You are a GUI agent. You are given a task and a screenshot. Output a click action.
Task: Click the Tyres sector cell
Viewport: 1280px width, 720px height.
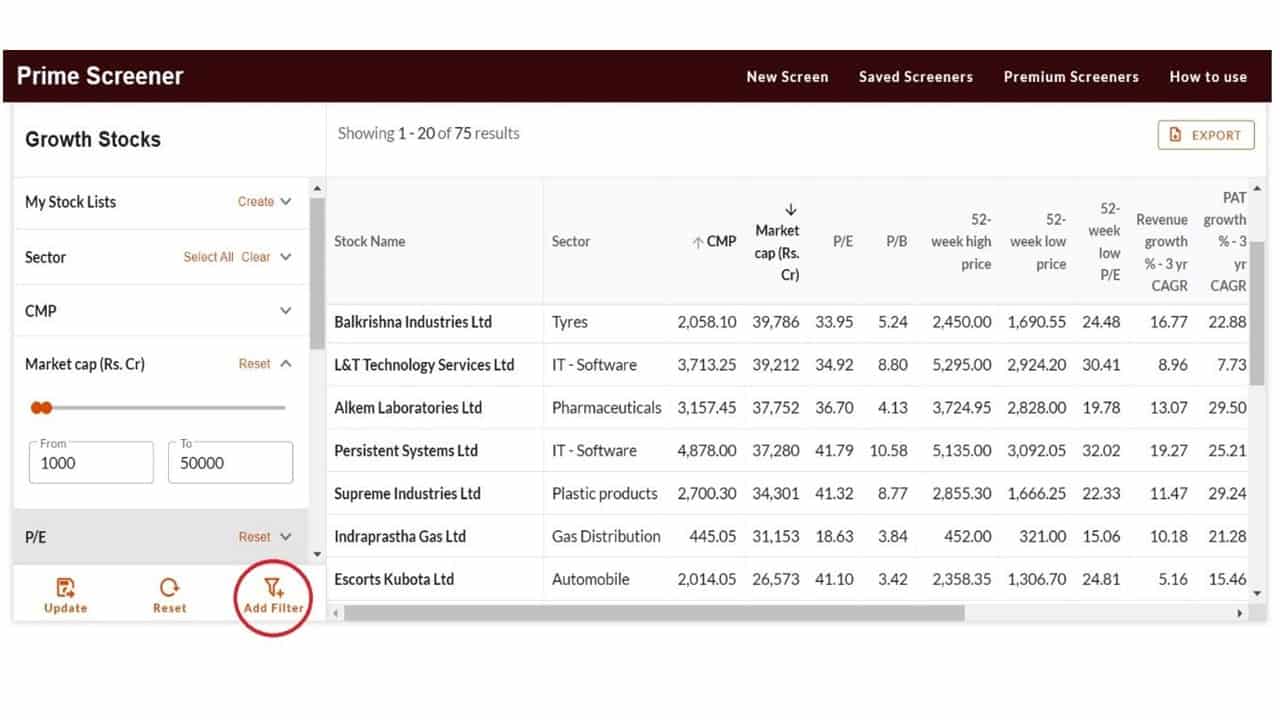coord(570,322)
